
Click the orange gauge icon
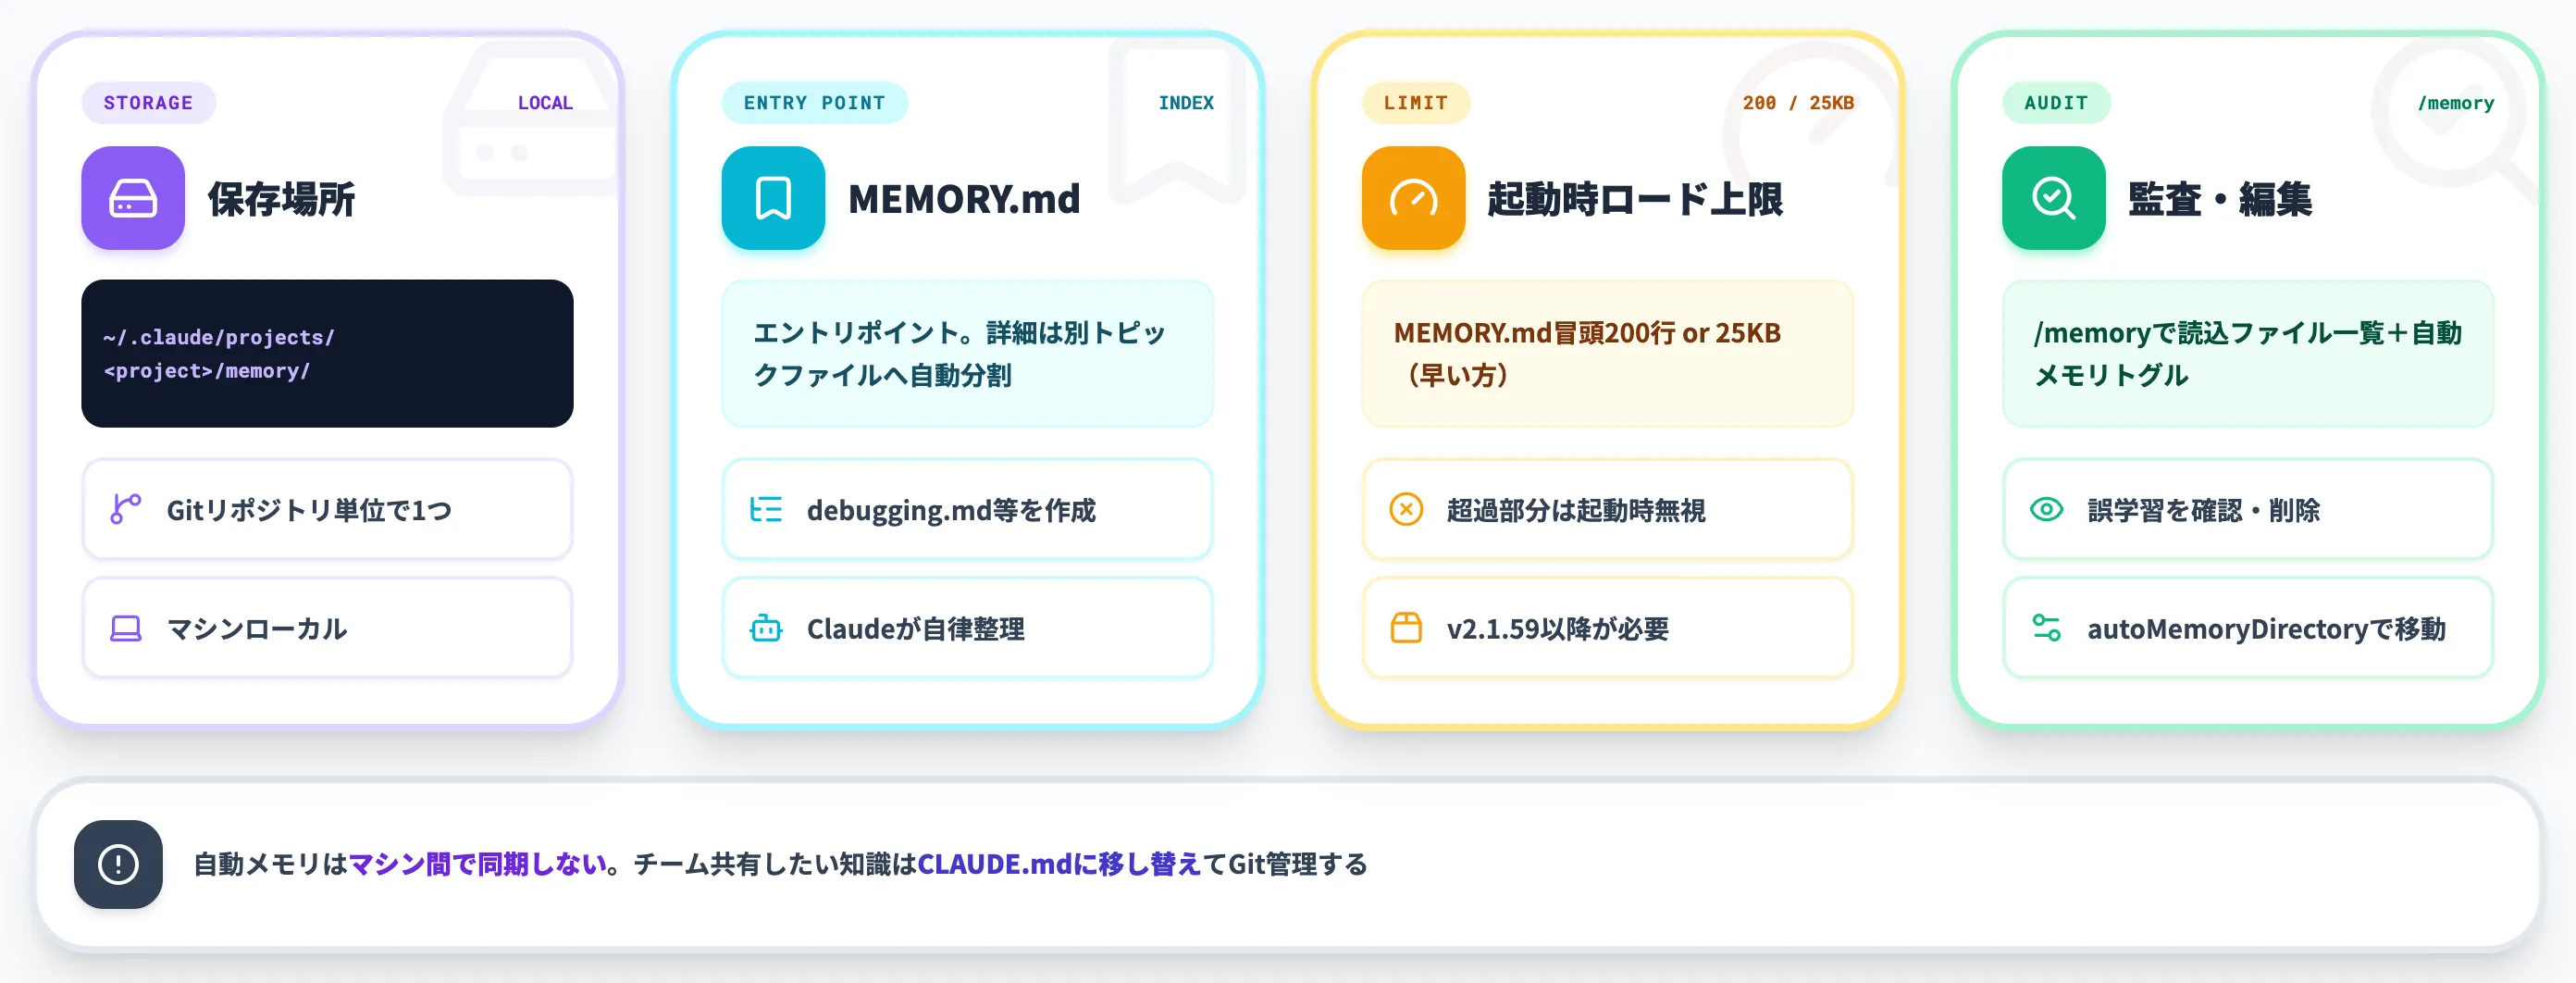(1413, 198)
